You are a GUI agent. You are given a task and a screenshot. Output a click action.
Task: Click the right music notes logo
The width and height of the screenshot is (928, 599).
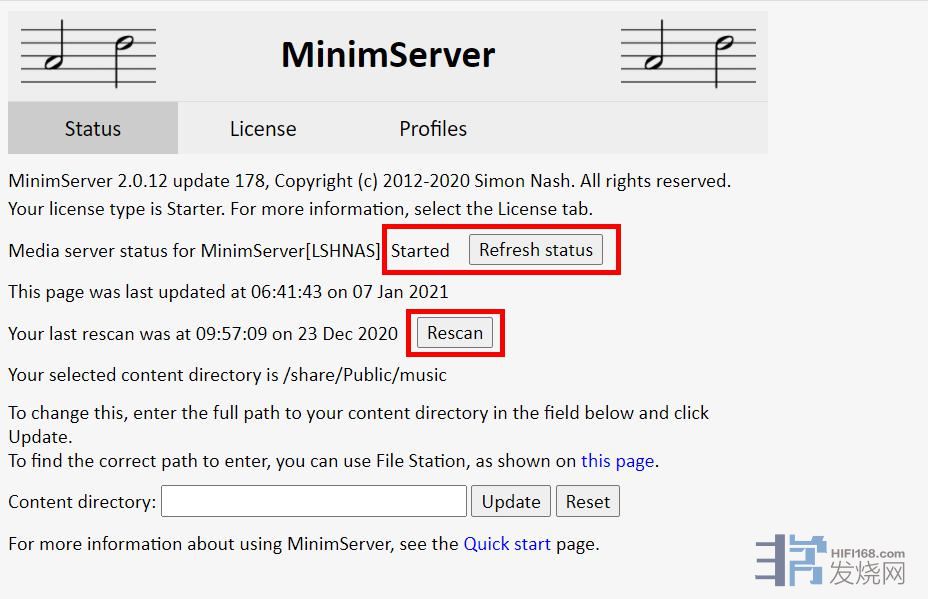coord(688,56)
